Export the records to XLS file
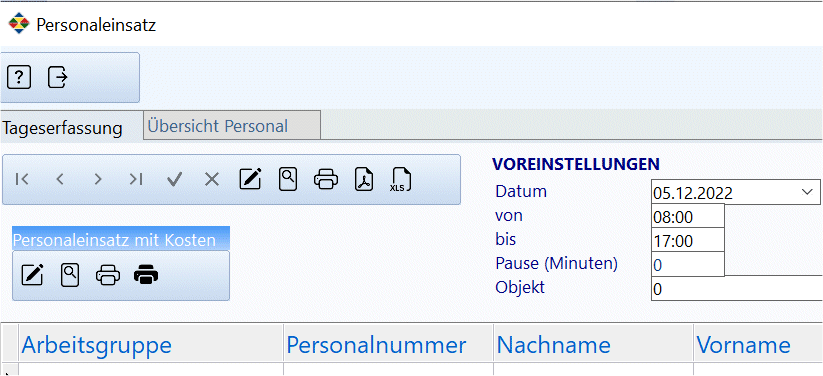The height and width of the screenshot is (376, 823). pos(402,179)
